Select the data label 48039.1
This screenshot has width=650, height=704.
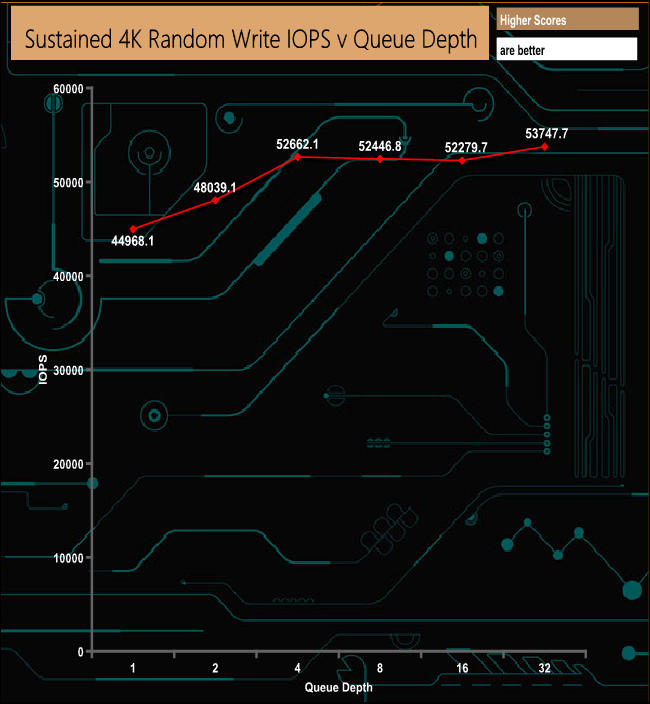(215, 187)
